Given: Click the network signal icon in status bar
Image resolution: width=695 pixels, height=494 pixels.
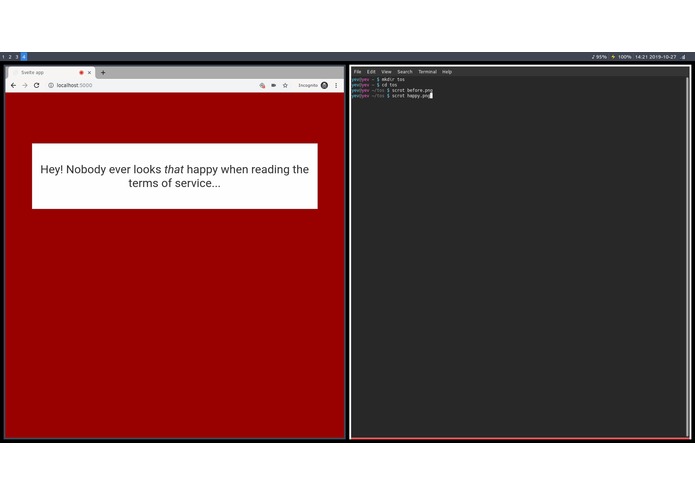Looking at the screenshot, I should (683, 57).
